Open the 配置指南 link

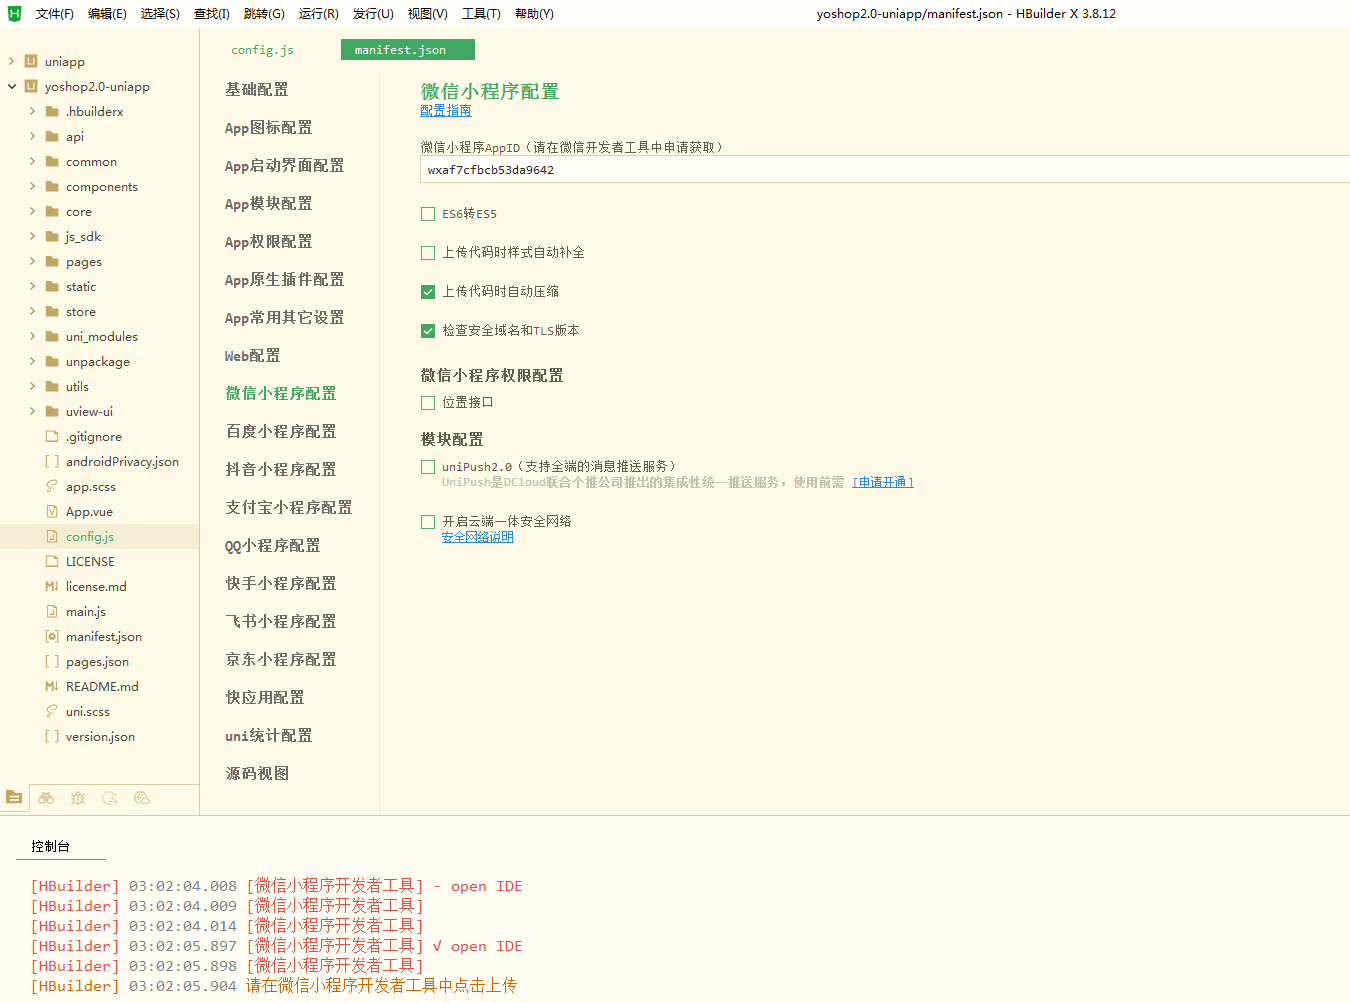[446, 111]
